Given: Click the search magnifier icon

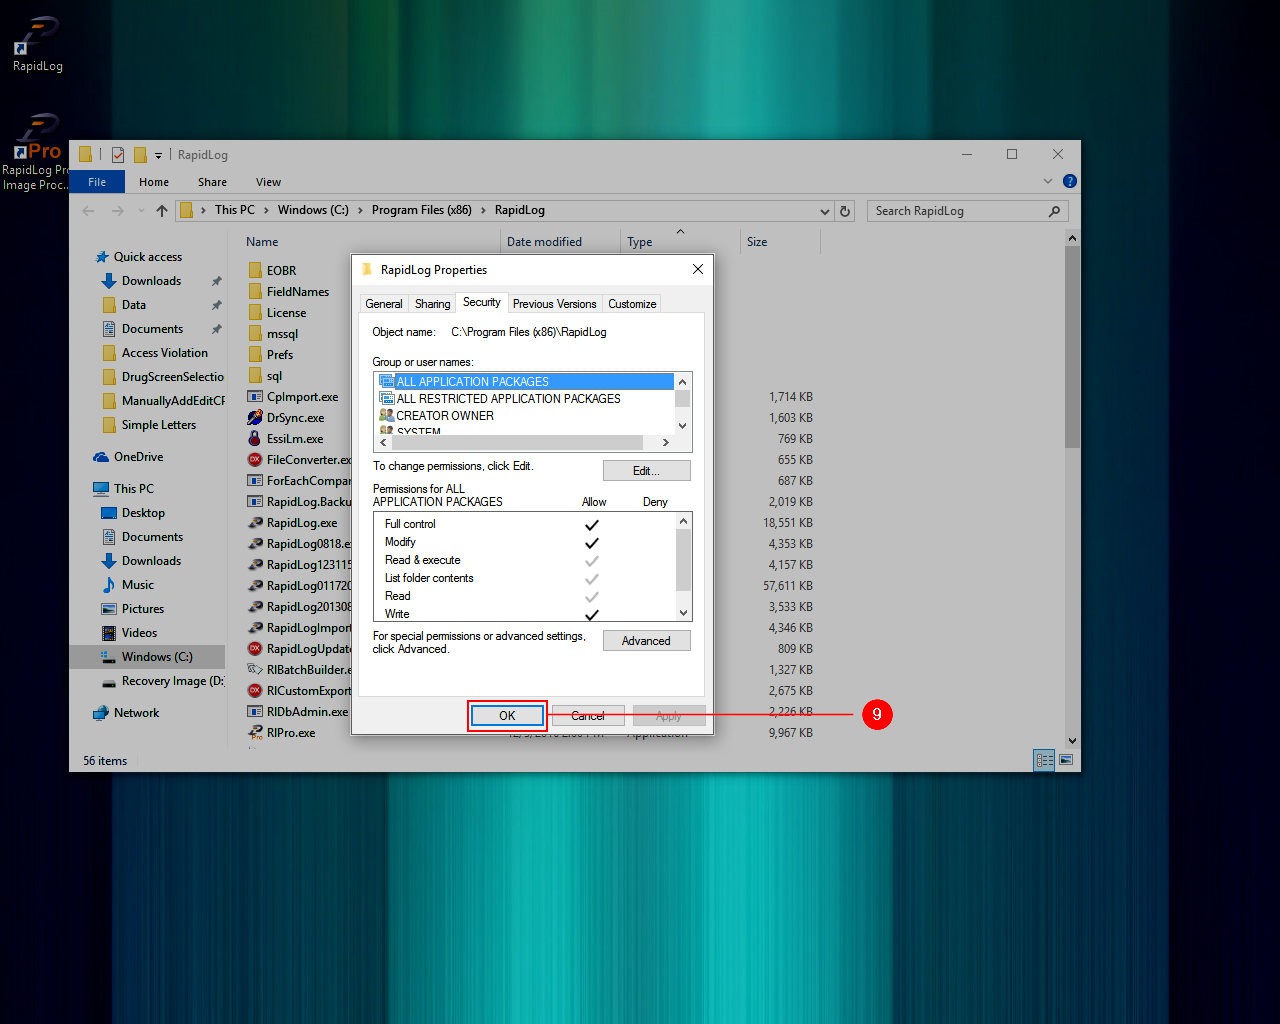Looking at the screenshot, I should tap(1054, 211).
